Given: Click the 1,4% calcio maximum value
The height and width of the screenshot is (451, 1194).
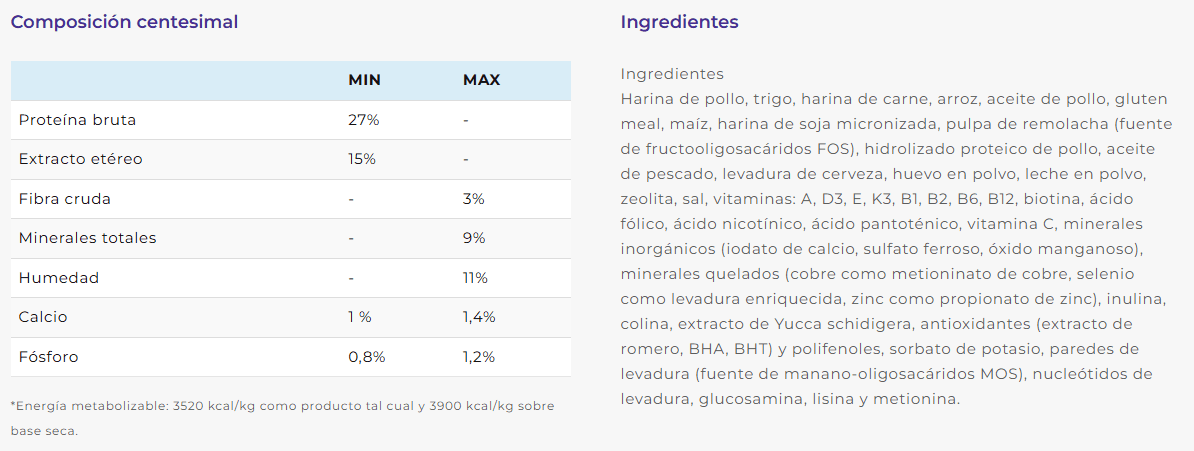Looking at the screenshot, I should click(479, 317).
